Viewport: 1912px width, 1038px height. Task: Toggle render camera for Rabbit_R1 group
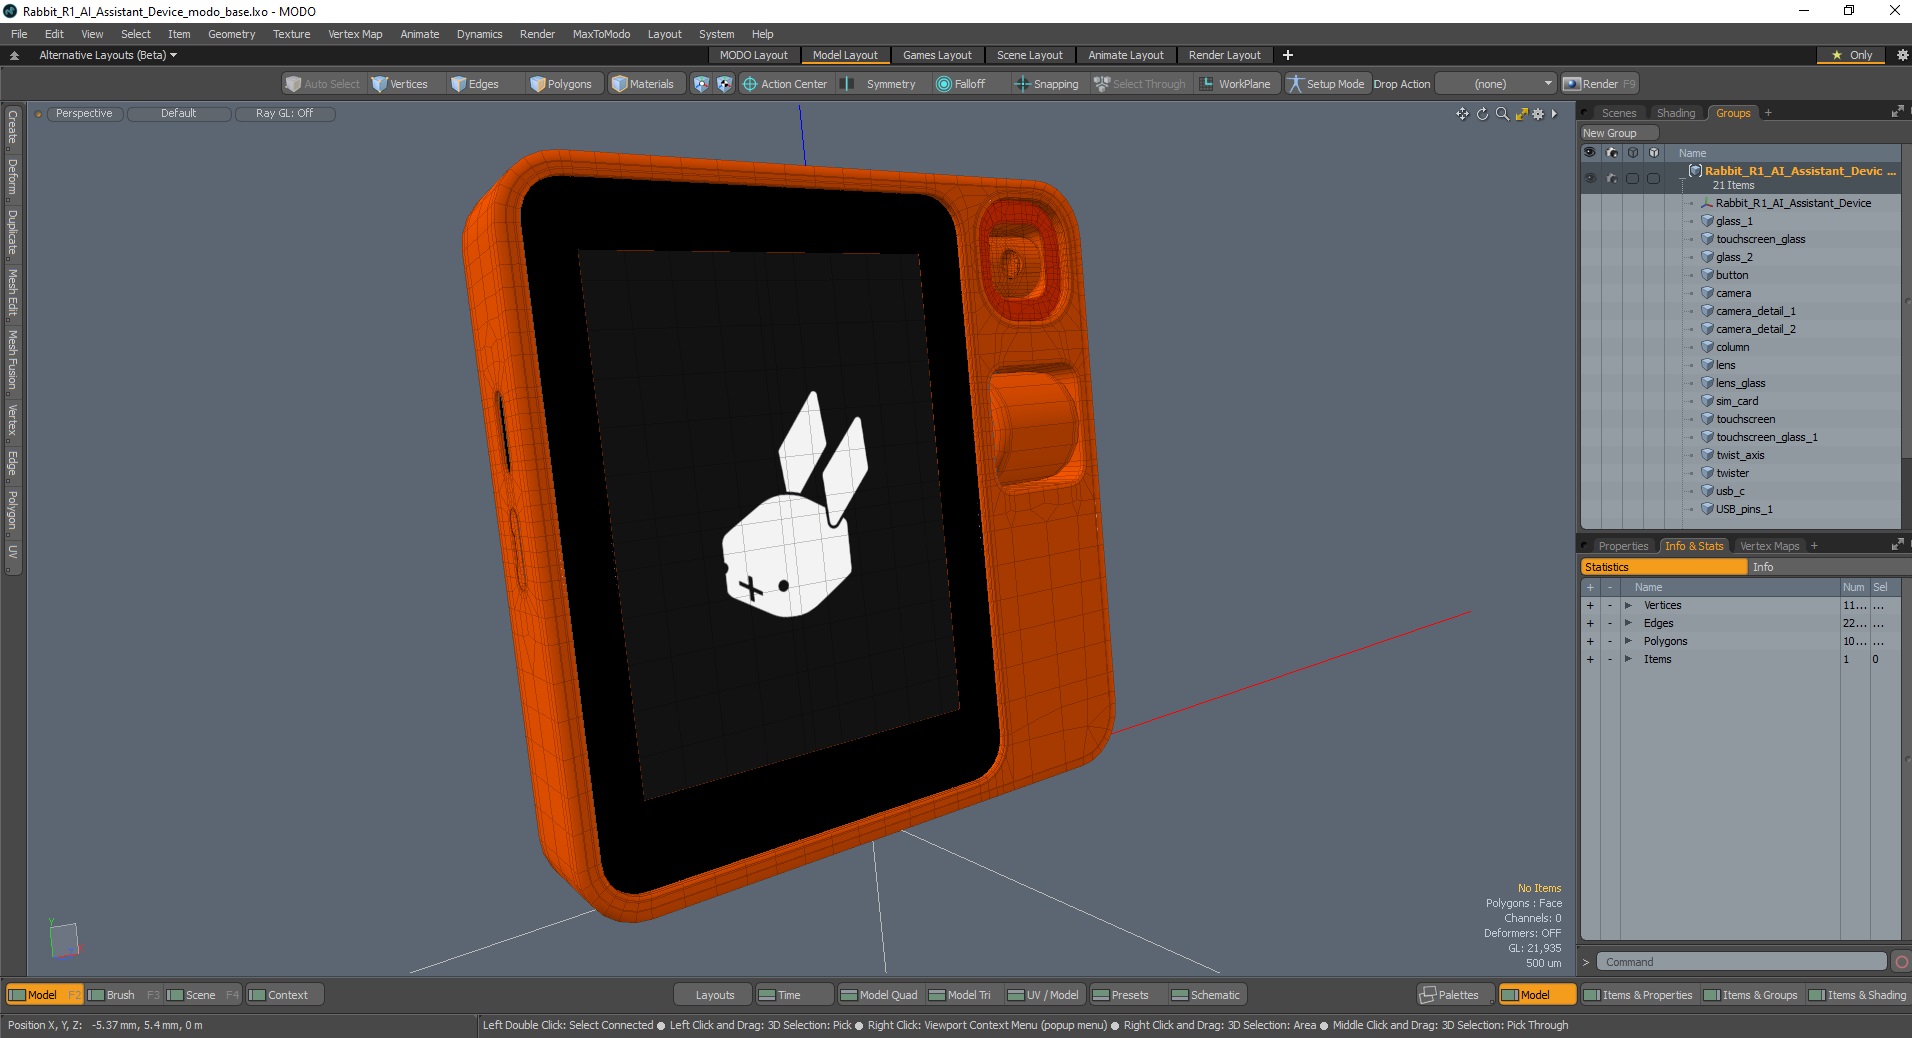1611,178
